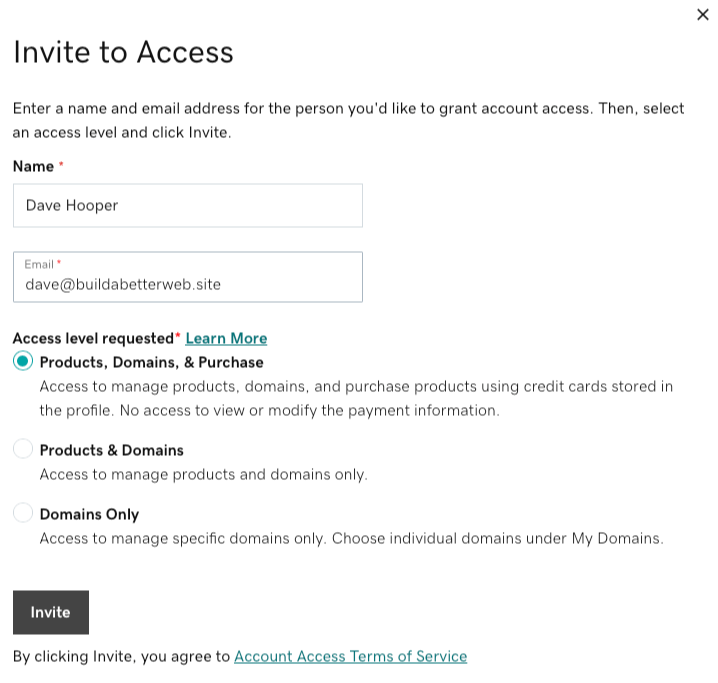
Task: Click the "Domains Only" option label
Action: click(x=89, y=514)
